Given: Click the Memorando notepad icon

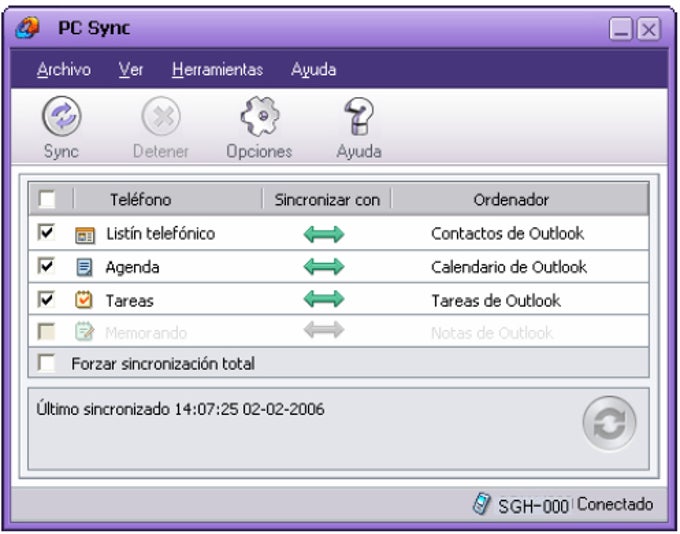Looking at the screenshot, I should pyautogui.click(x=85, y=332).
